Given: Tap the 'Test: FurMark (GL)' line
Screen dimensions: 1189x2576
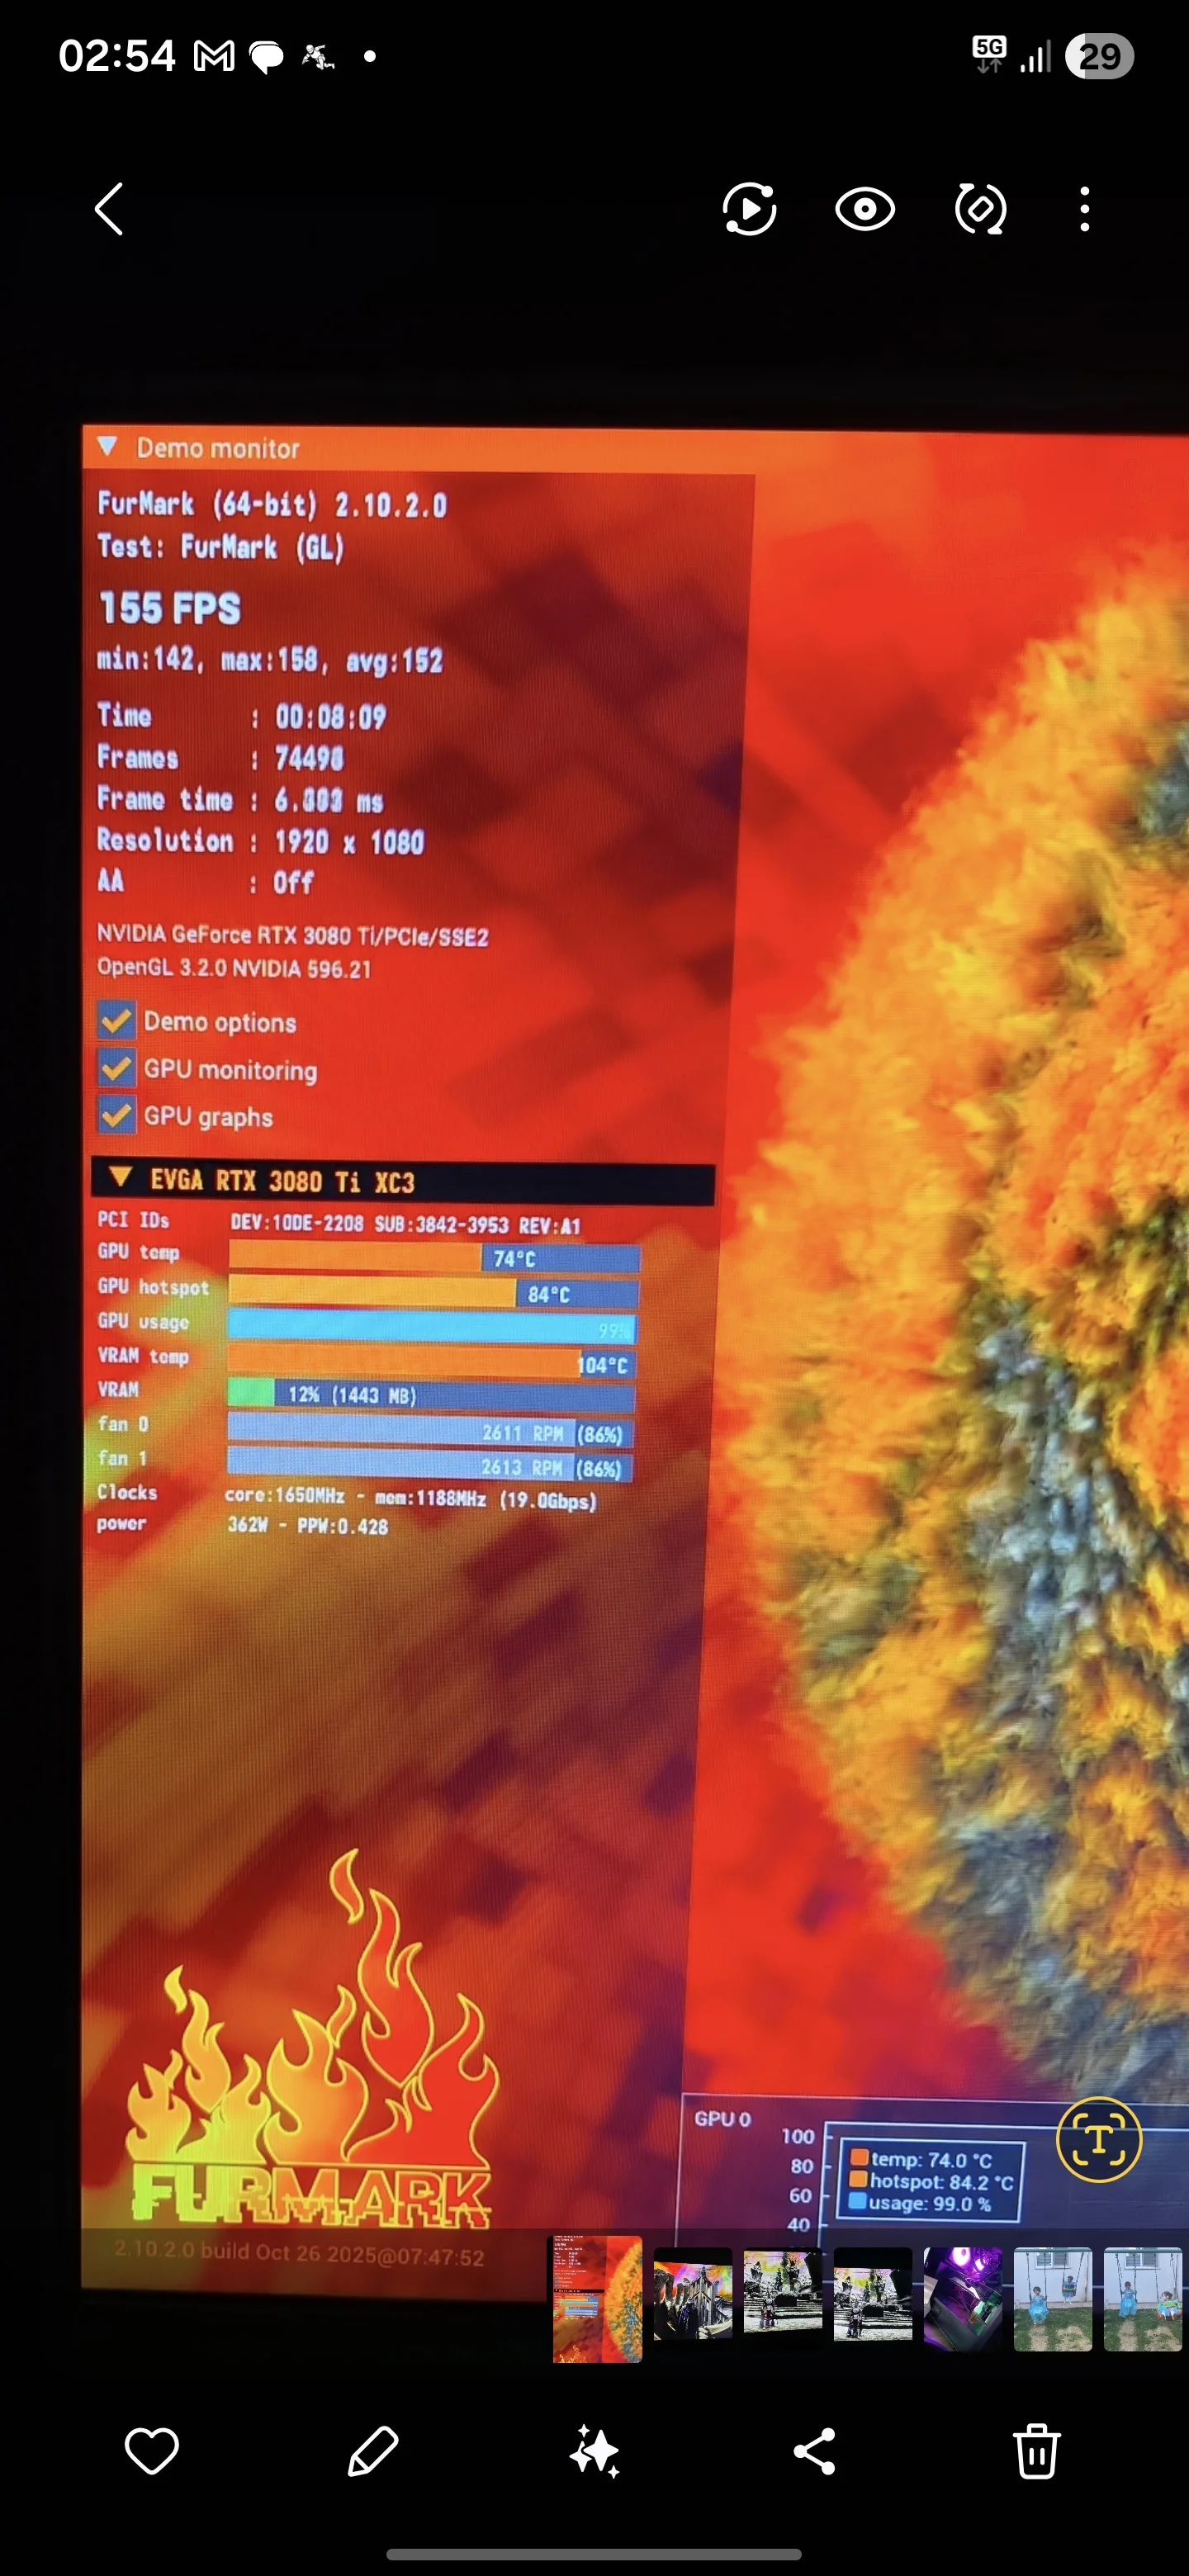Looking at the screenshot, I should [221, 547].
